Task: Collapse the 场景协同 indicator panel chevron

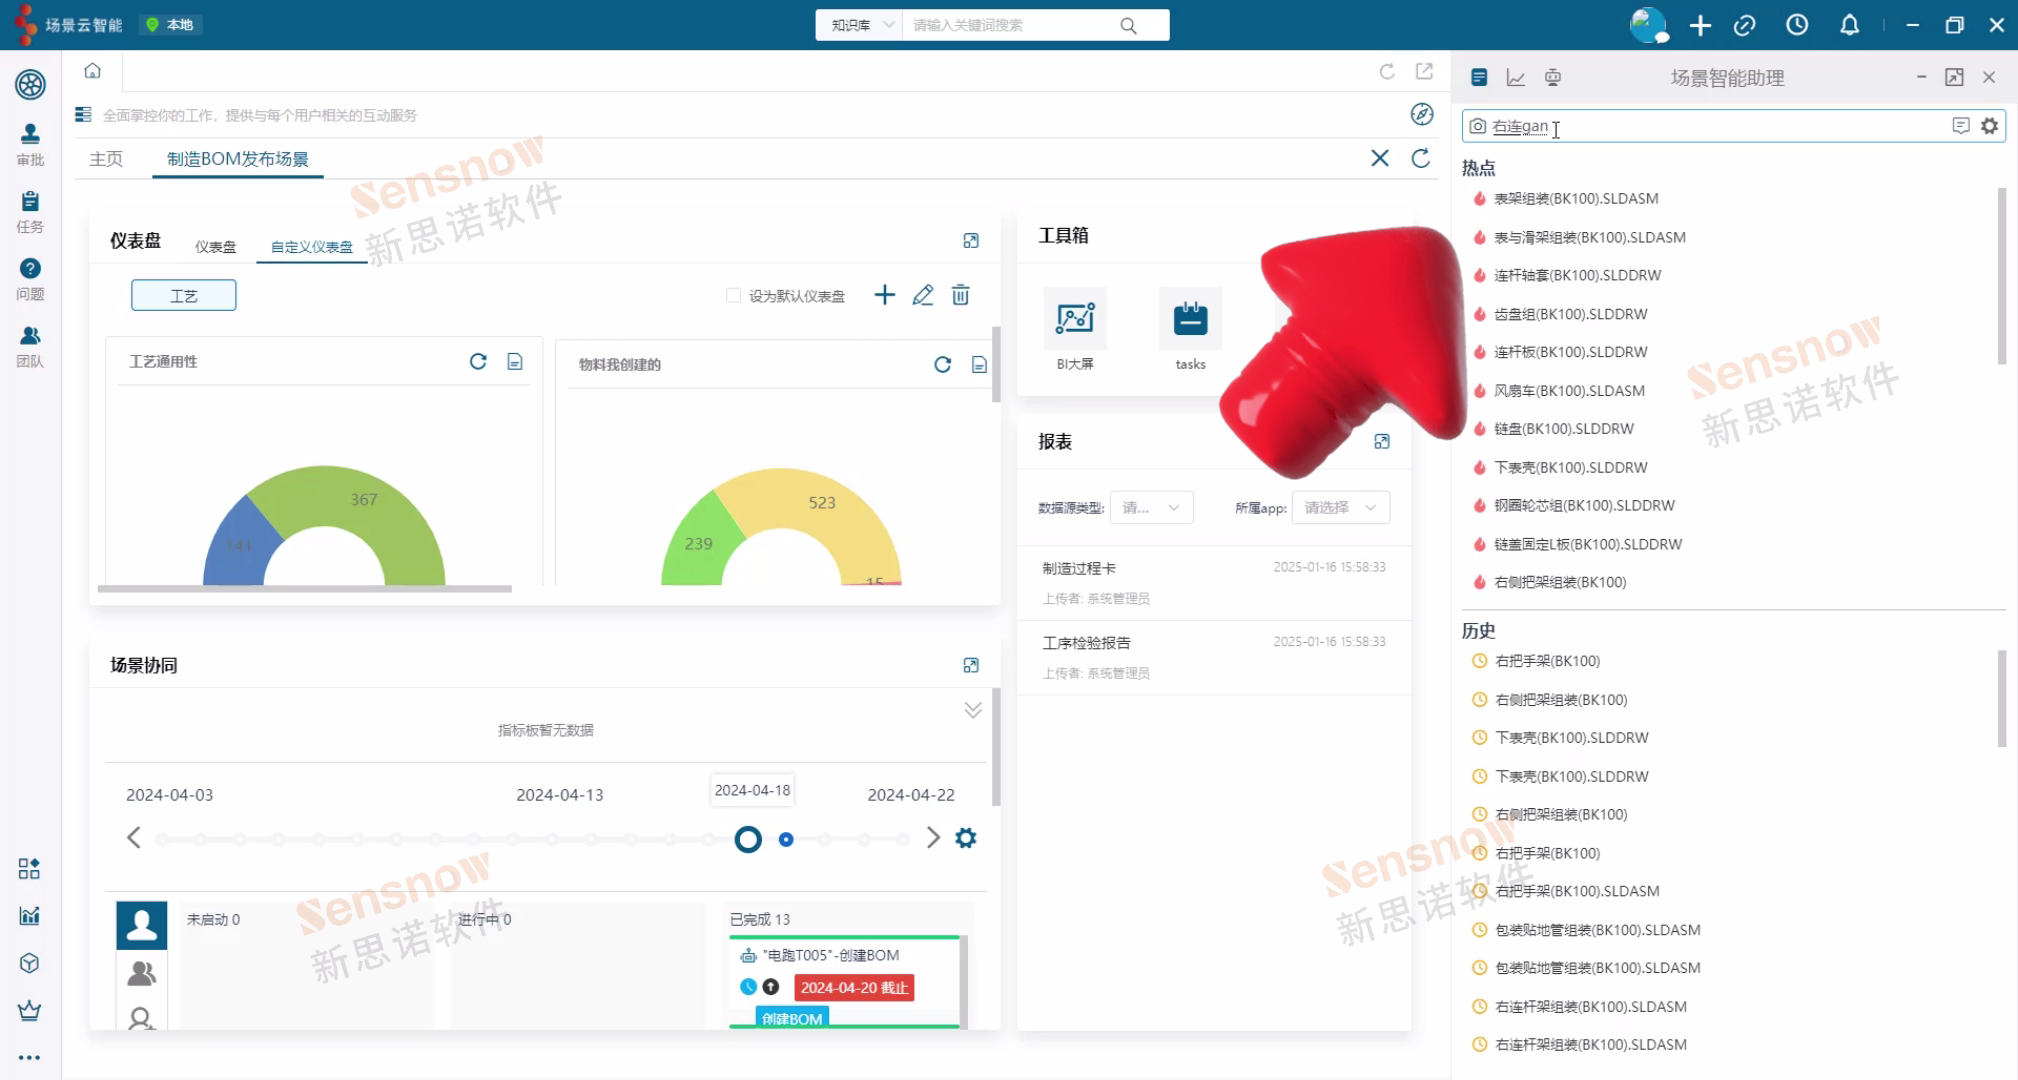Action: (972, 710)
